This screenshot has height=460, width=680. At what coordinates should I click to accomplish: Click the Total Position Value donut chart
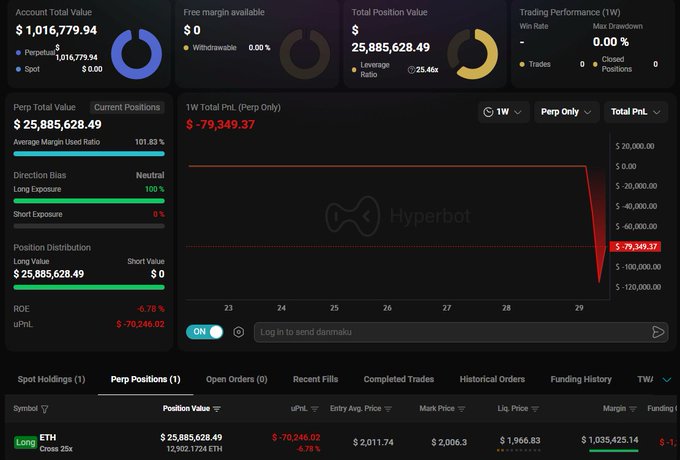pyautogui.click(x=473, y=54)
